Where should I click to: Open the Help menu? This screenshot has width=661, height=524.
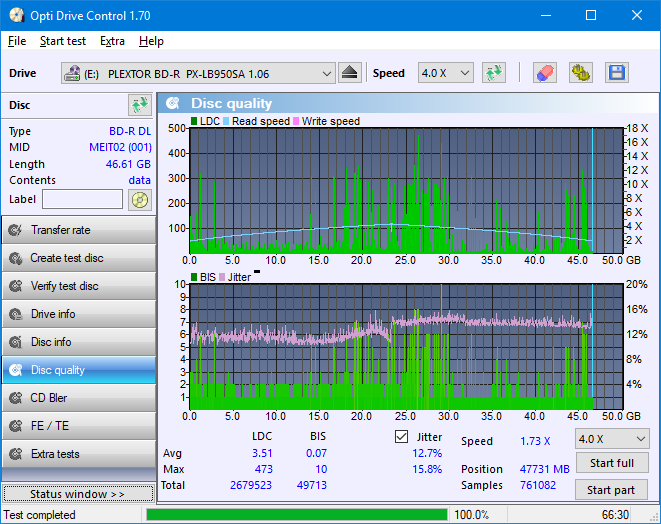click(151, 41)
